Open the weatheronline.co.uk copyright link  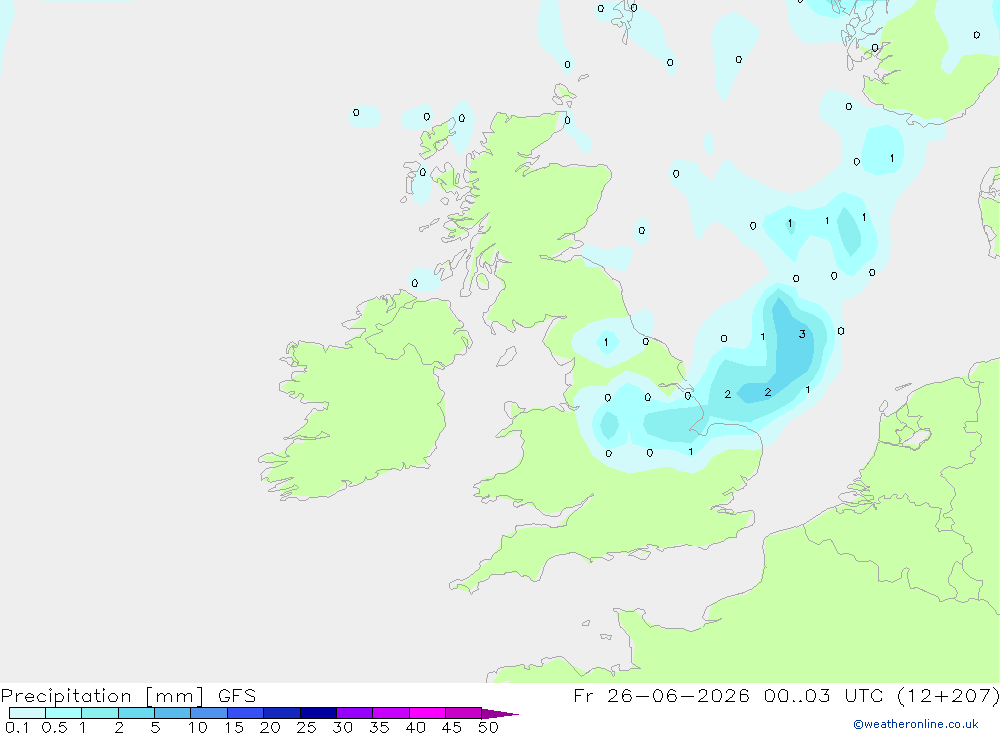tap(915, 724)
